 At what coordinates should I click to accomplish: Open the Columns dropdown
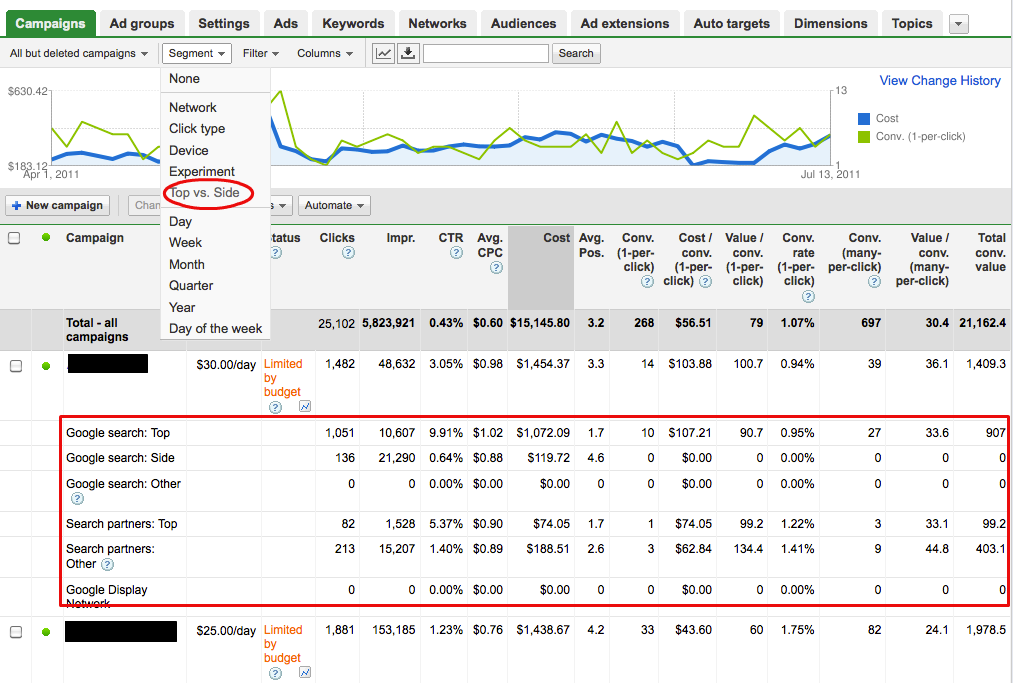coord(325,54)
